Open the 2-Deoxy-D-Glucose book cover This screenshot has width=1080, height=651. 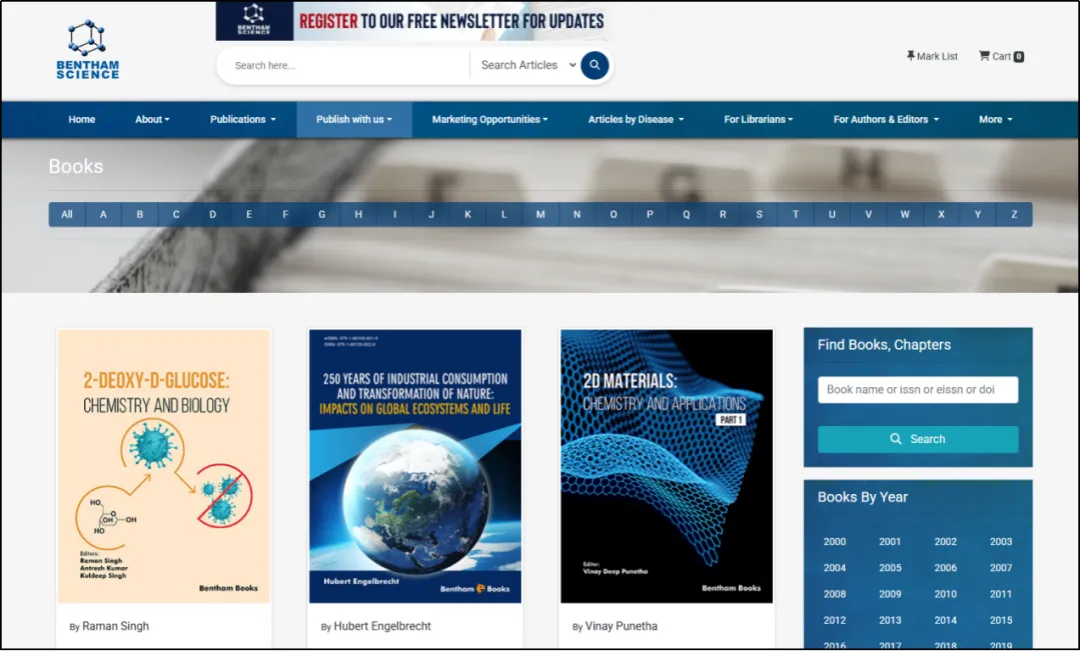164,466
